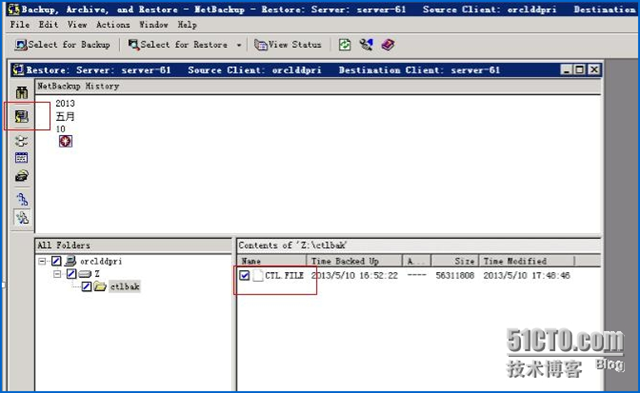The width and height of the screenshot is (640, 393).
Task: Open the red help book icon
Action: 388,44
